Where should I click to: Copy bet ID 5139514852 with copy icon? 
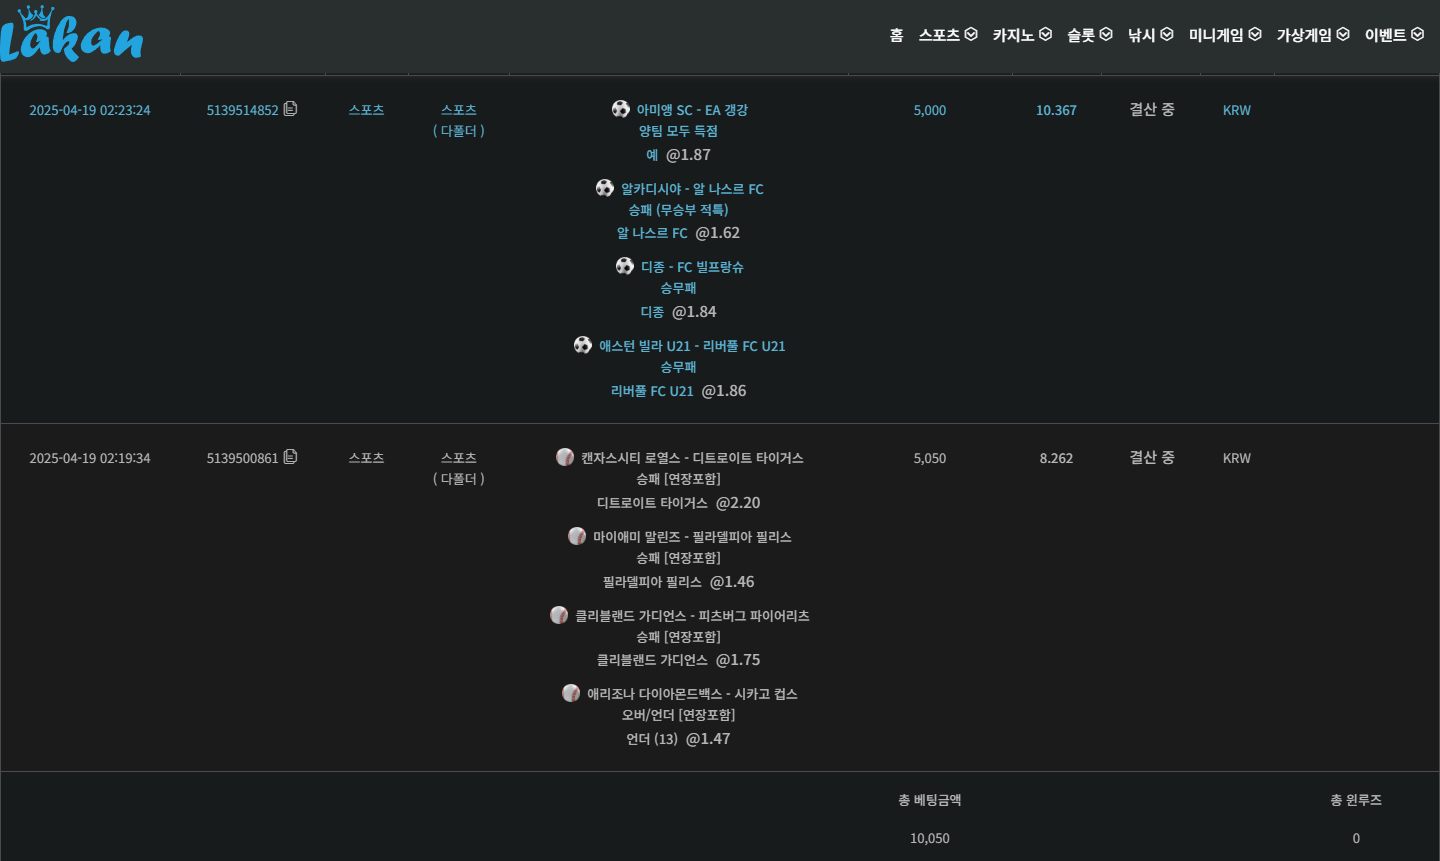tap(290, 109)
